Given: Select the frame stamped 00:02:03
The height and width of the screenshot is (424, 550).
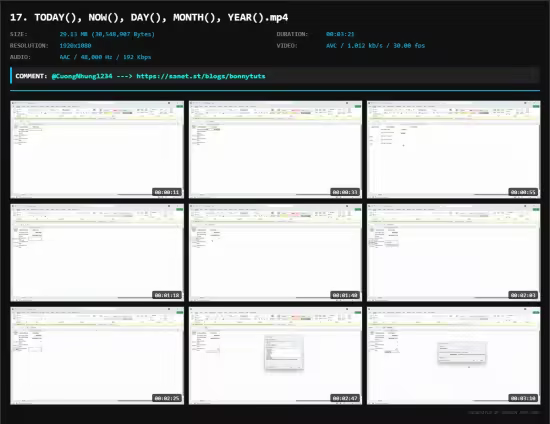Looking at the screenshot, I should (454, 253).
